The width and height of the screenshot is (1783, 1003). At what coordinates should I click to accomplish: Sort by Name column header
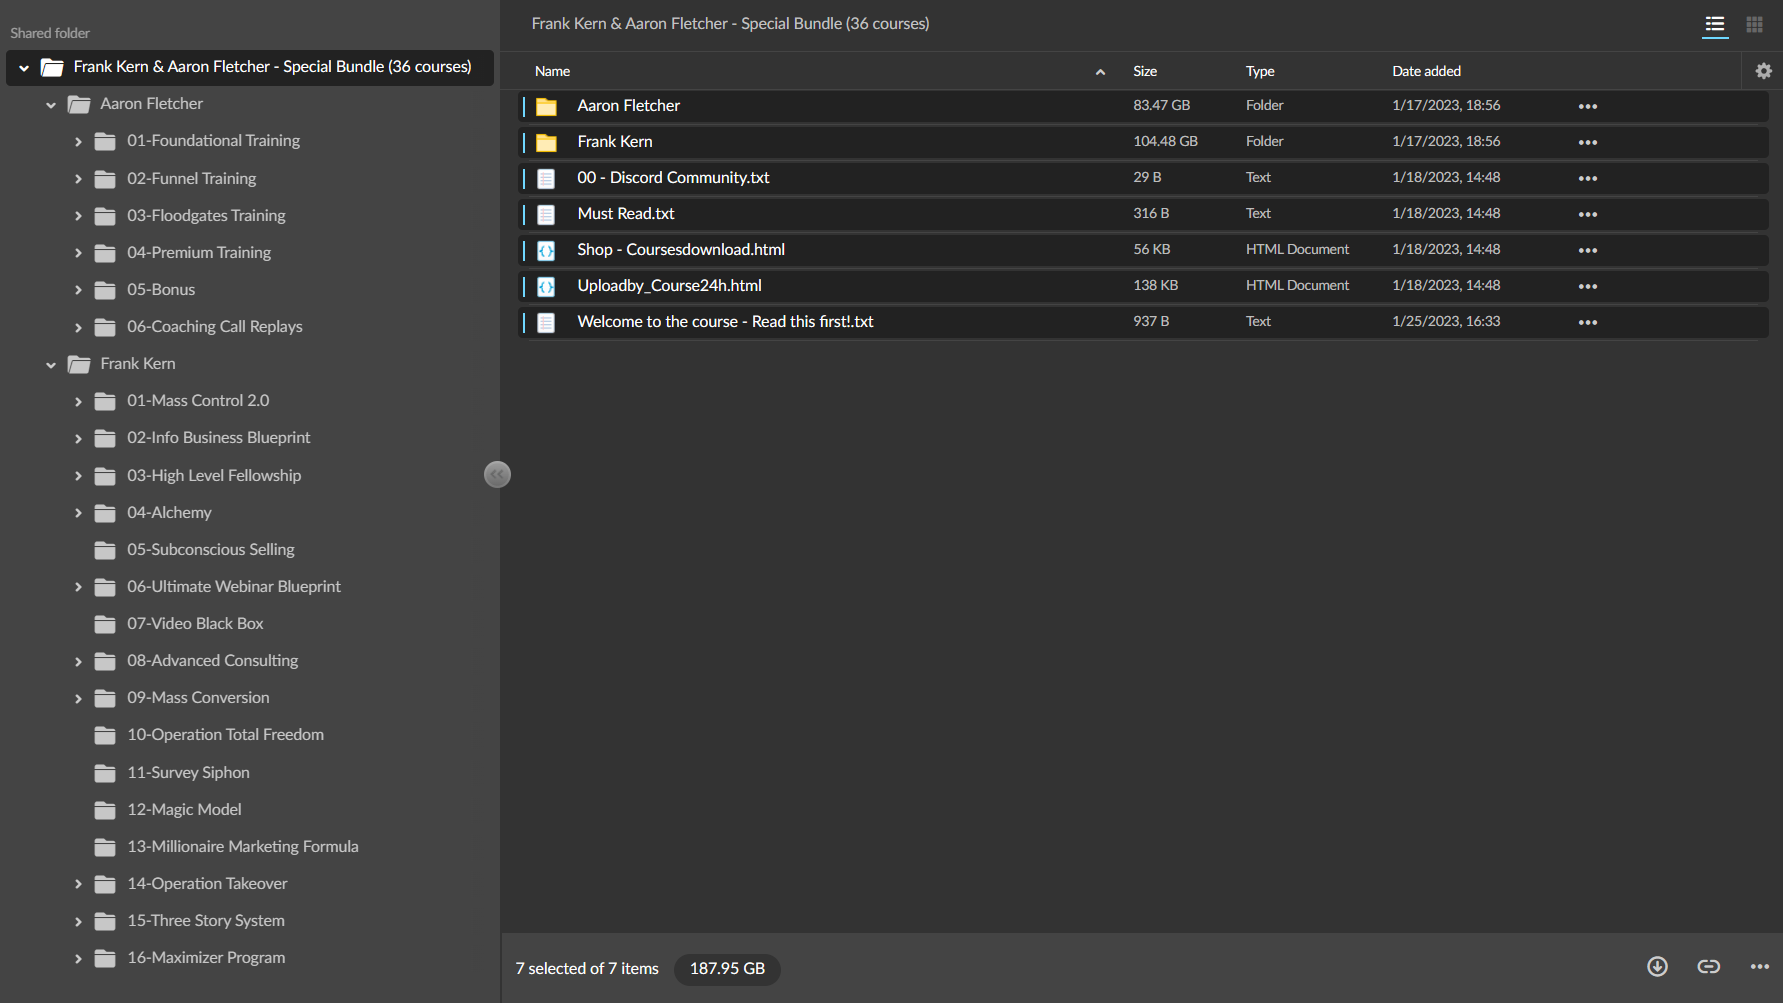(552, 71)
